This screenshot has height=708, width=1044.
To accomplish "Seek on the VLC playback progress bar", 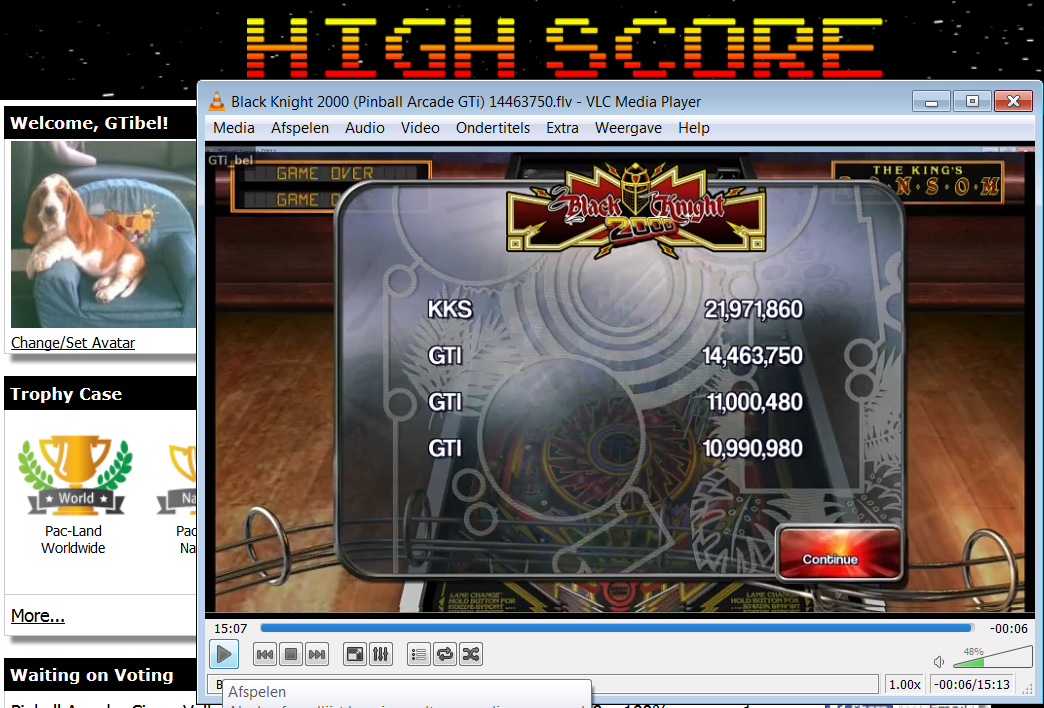I will pos(617,628).
